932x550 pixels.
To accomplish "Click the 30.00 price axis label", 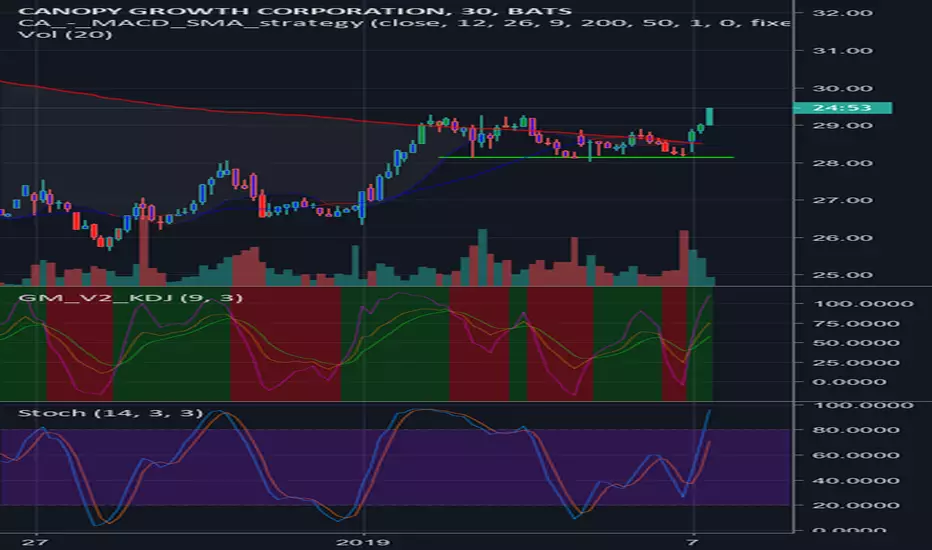I will point(843,89).
